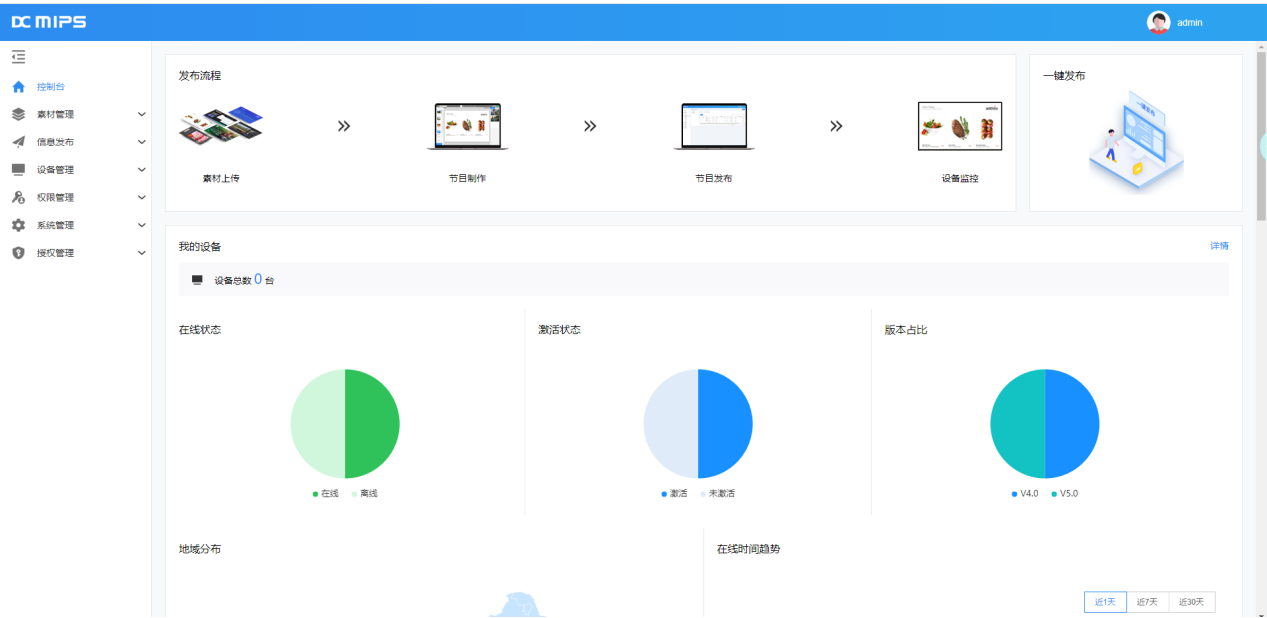1267x618 pixels.
Task: Click the home icon beside 控制台
Action: pos(18,87)
